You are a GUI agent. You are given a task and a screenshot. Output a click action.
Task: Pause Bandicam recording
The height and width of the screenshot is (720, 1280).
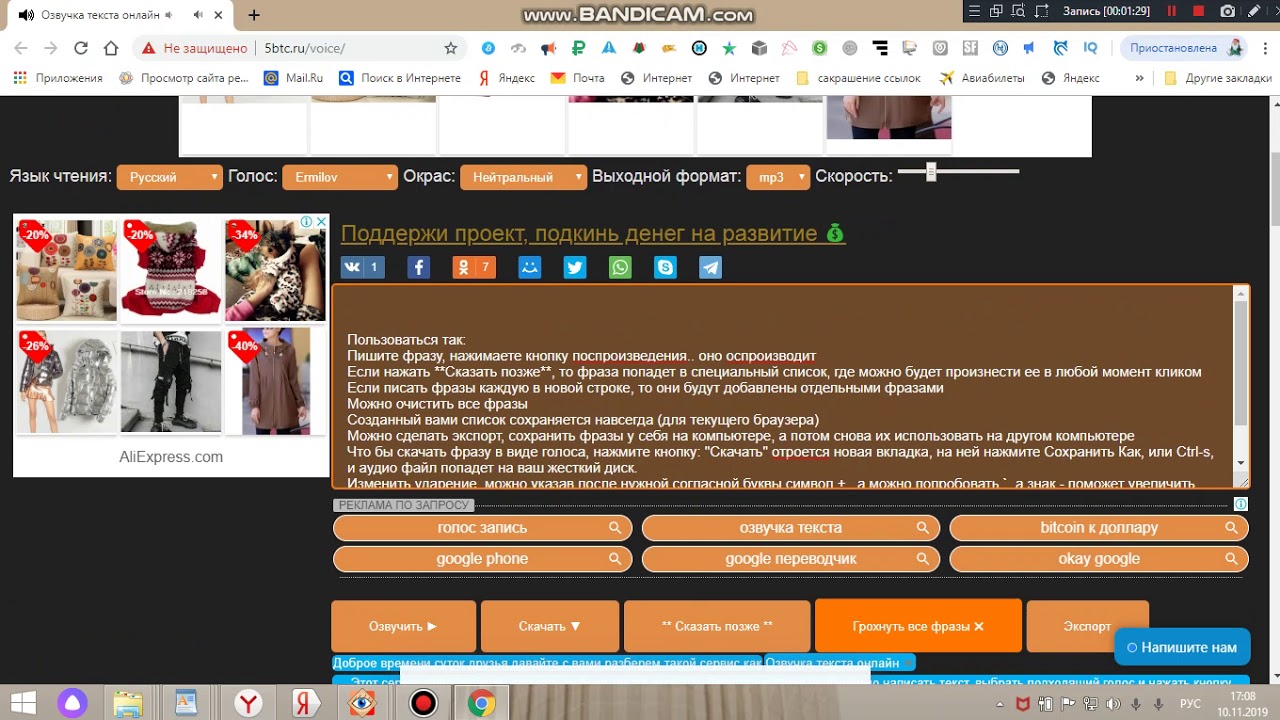(x=1172, y=11)
